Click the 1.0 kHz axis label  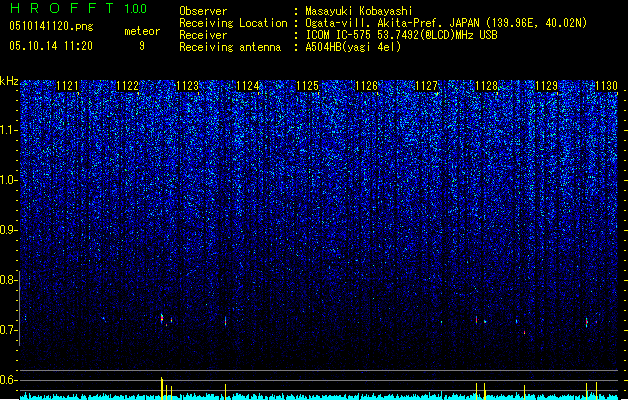[7, 180]
